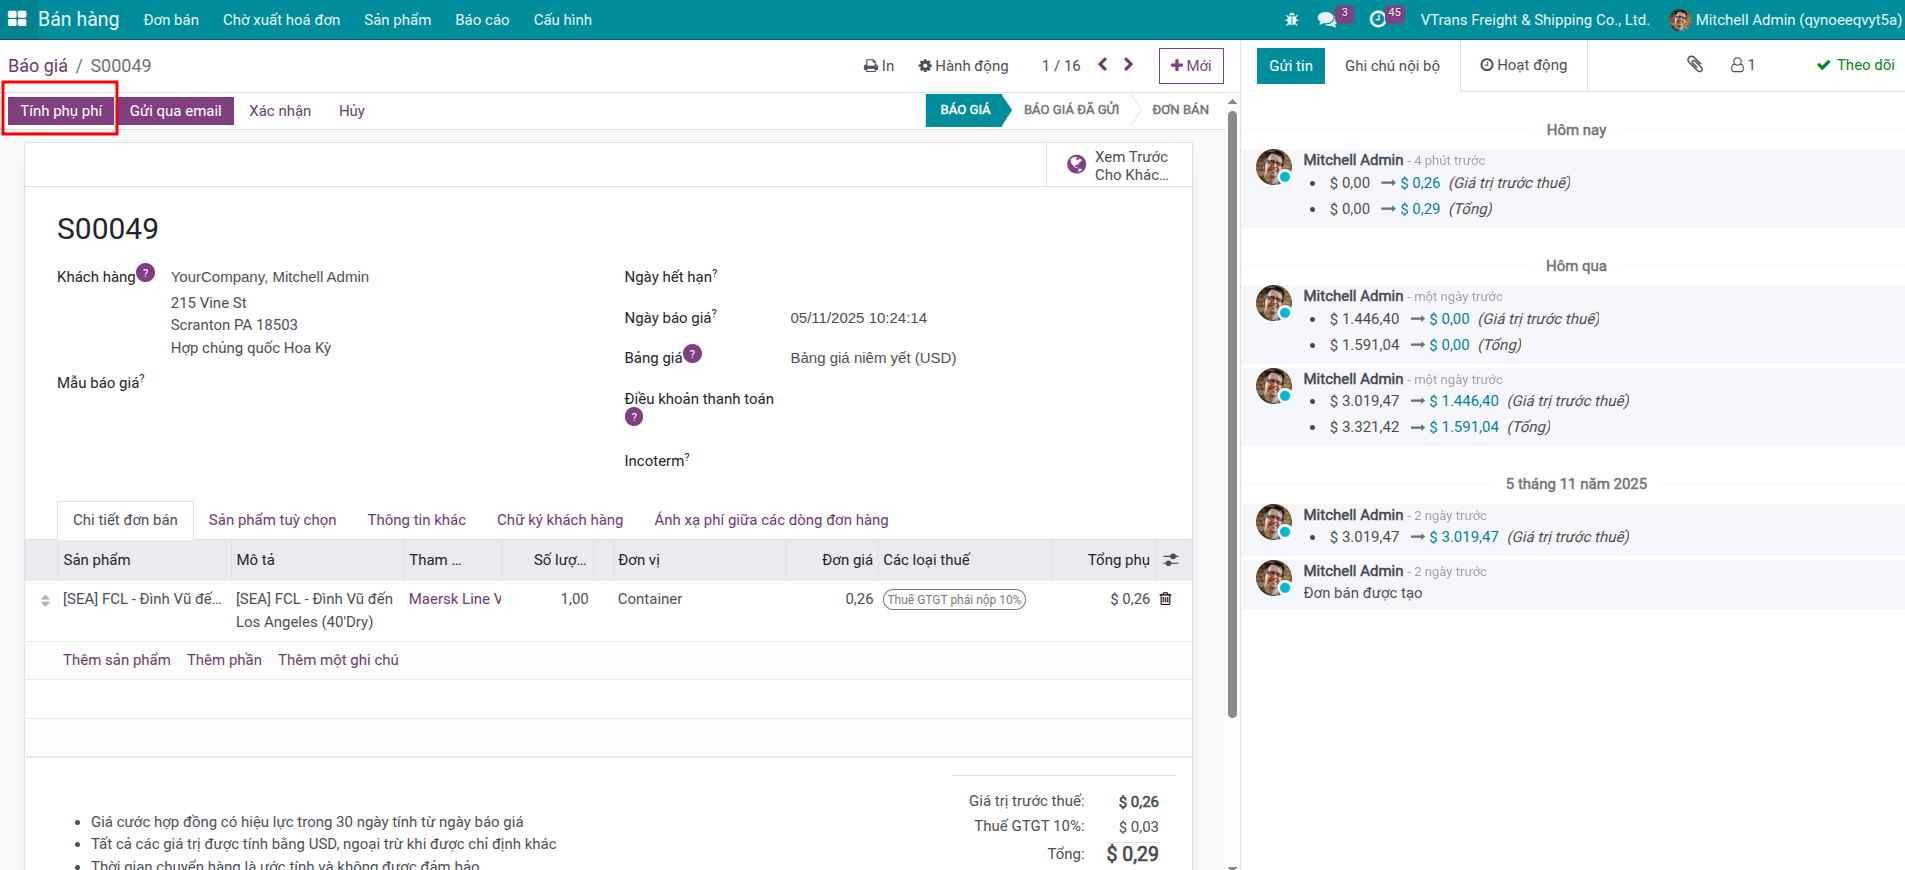
Task: Delete the order line with trash icon
Action: click(x=1165, y=599)
